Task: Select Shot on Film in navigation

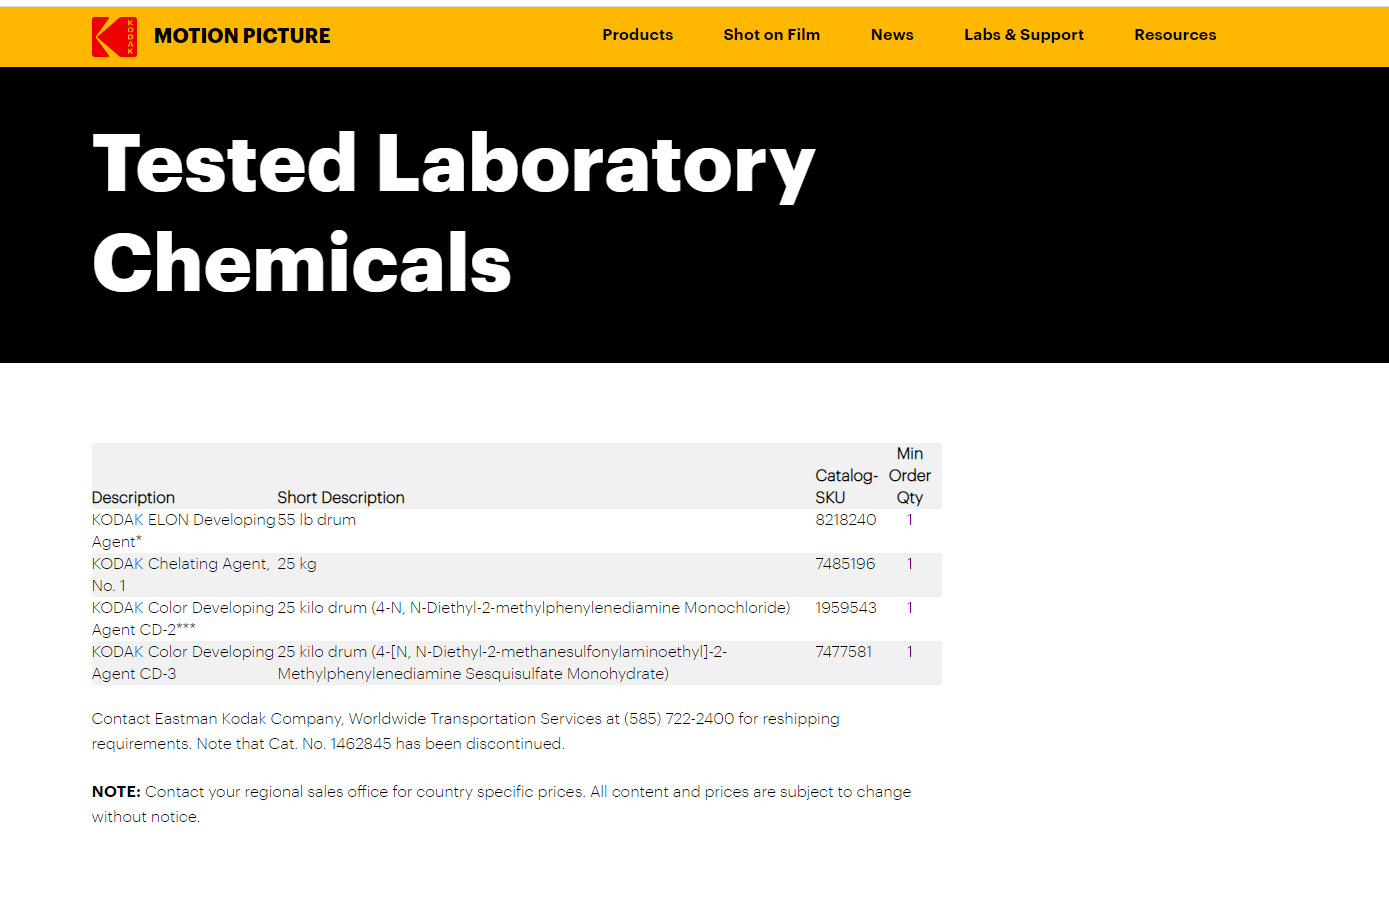Action: (x=771, y=35)
